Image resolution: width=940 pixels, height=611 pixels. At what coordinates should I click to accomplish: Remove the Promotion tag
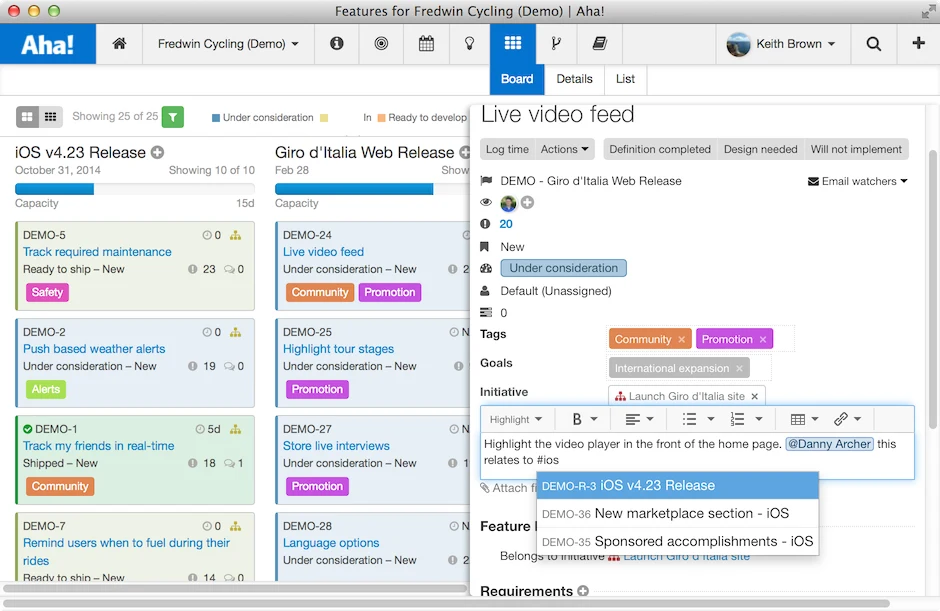pos(763,339)
